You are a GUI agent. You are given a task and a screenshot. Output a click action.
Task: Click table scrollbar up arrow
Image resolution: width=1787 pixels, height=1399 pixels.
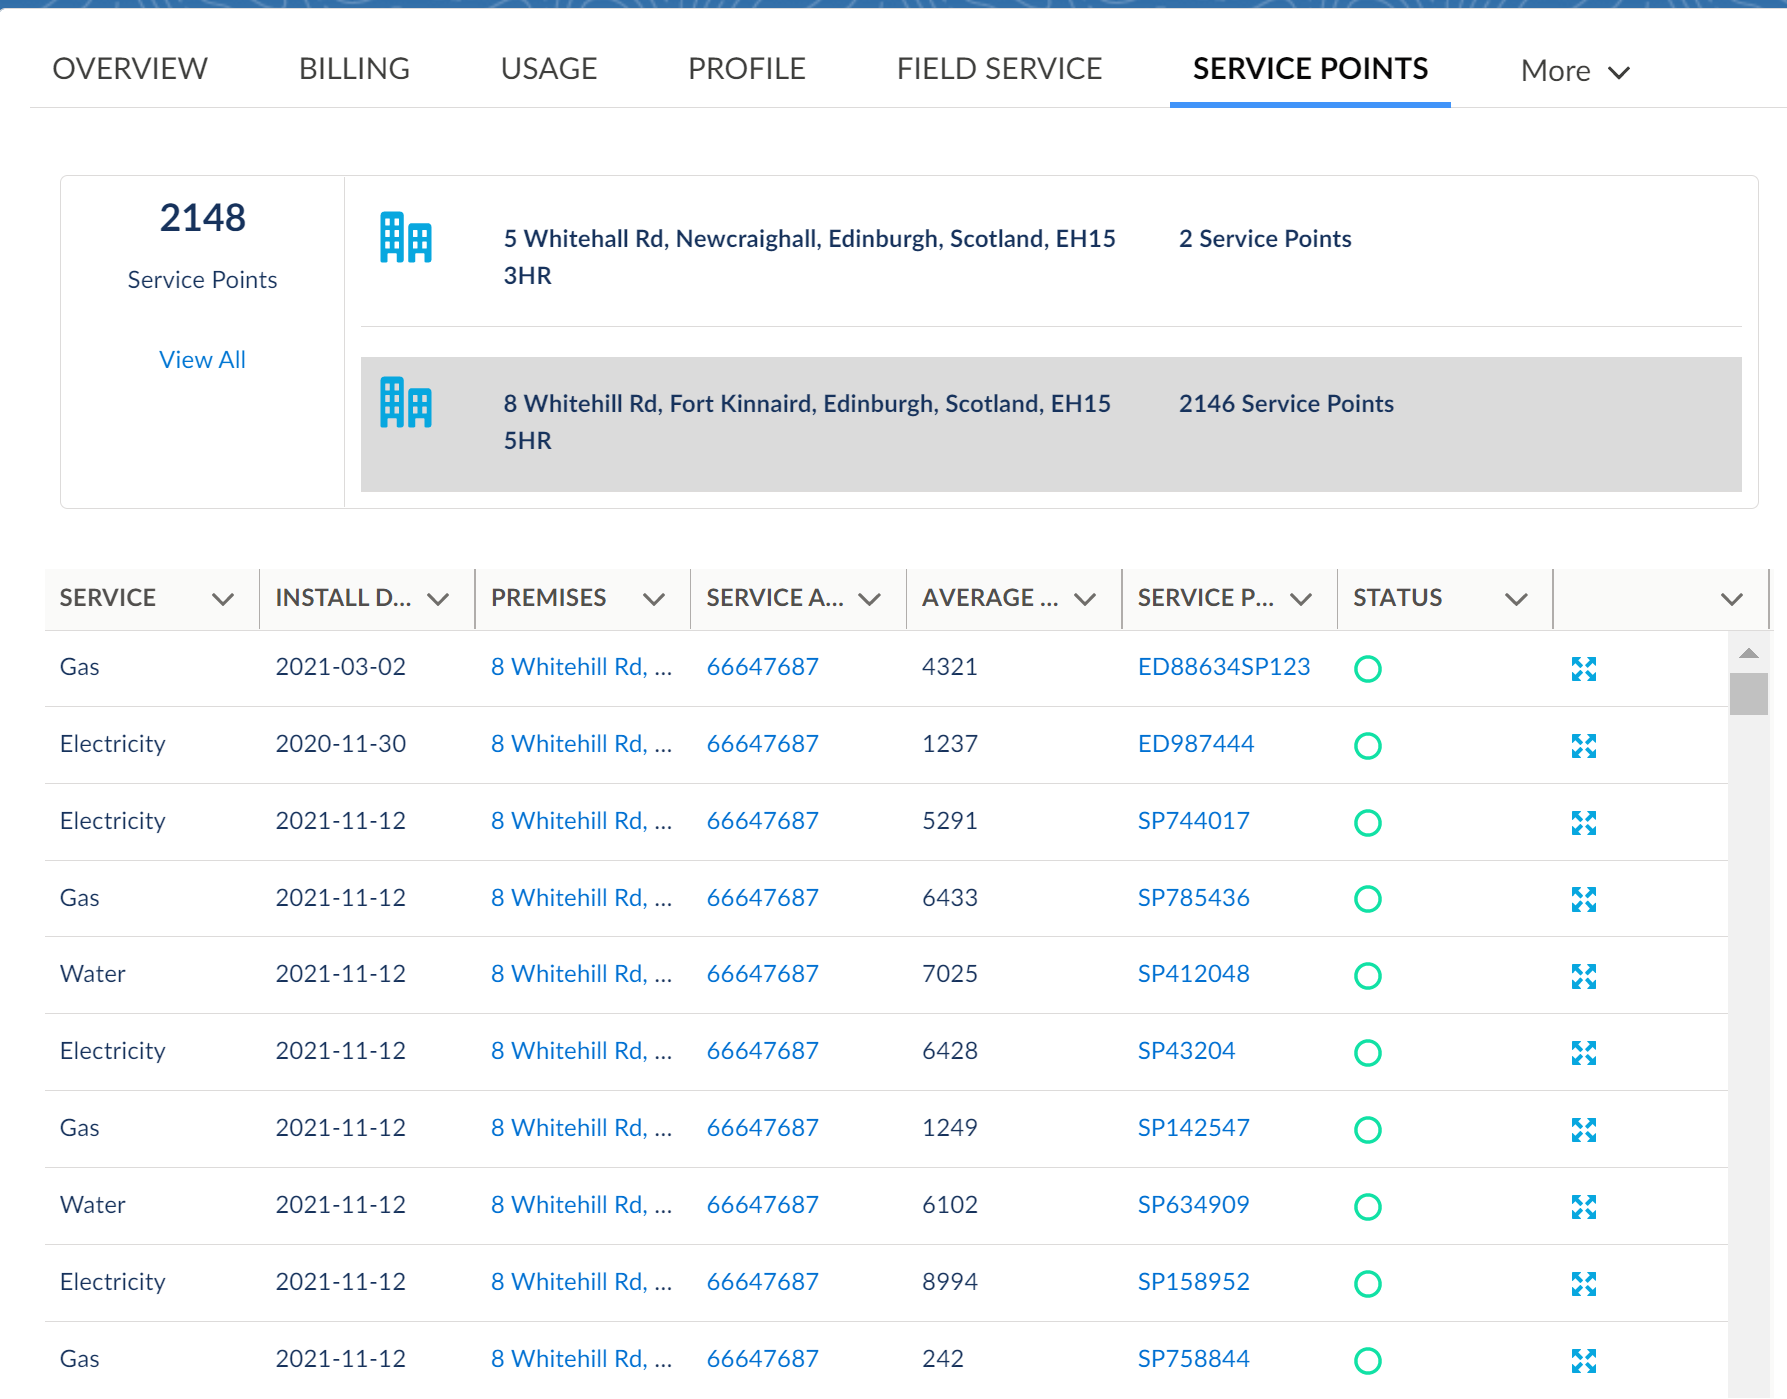tap(1748, 653)
